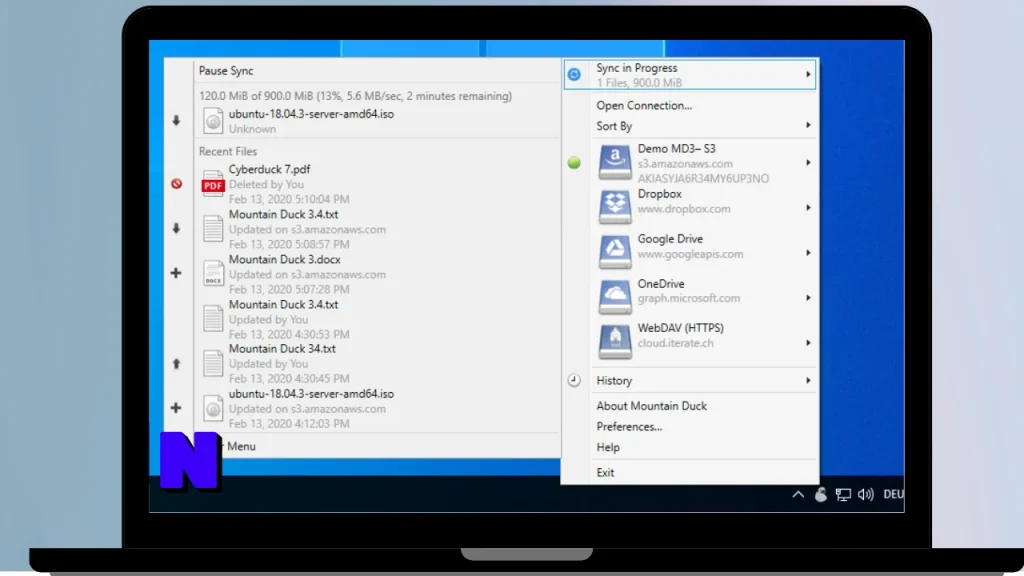The image size is (1024, 576).
Task: Click the Recent Files heading
Action: (x=228, y=152)
